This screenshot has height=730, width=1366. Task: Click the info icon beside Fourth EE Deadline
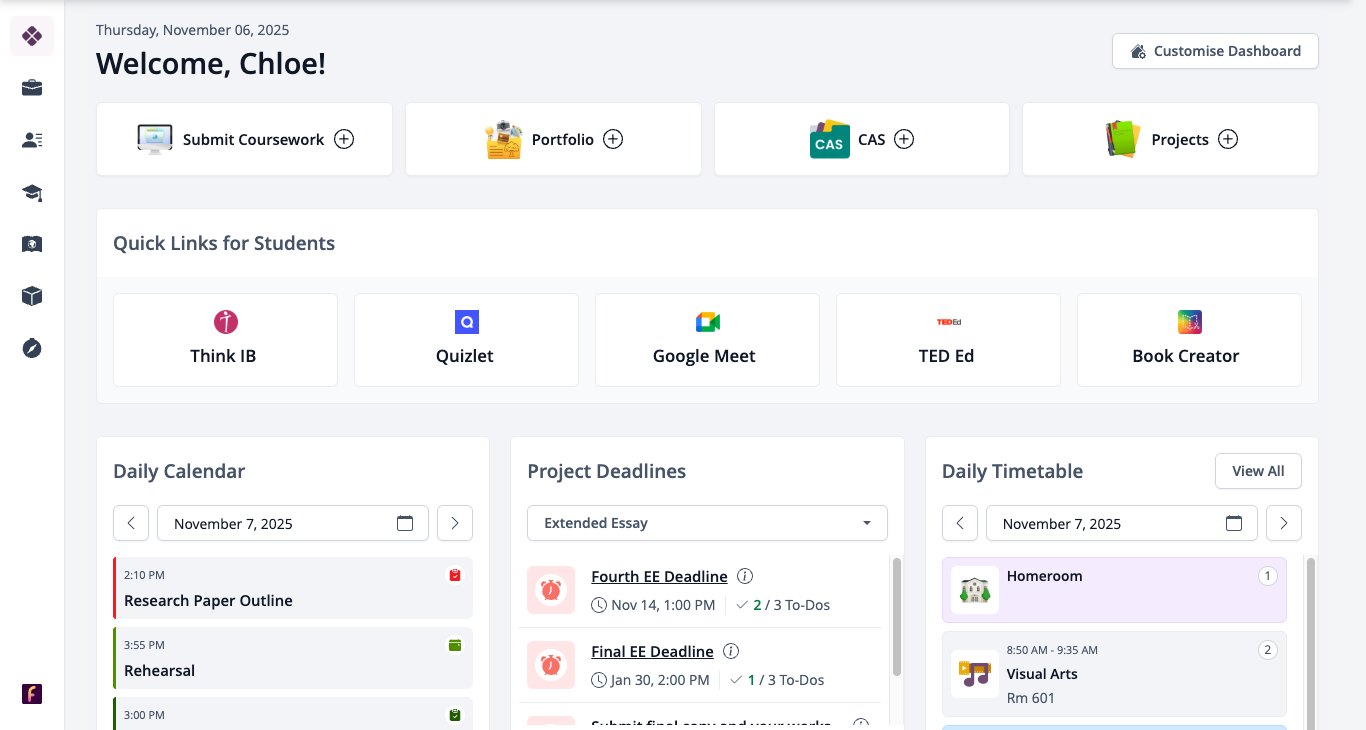click(745, 576)
